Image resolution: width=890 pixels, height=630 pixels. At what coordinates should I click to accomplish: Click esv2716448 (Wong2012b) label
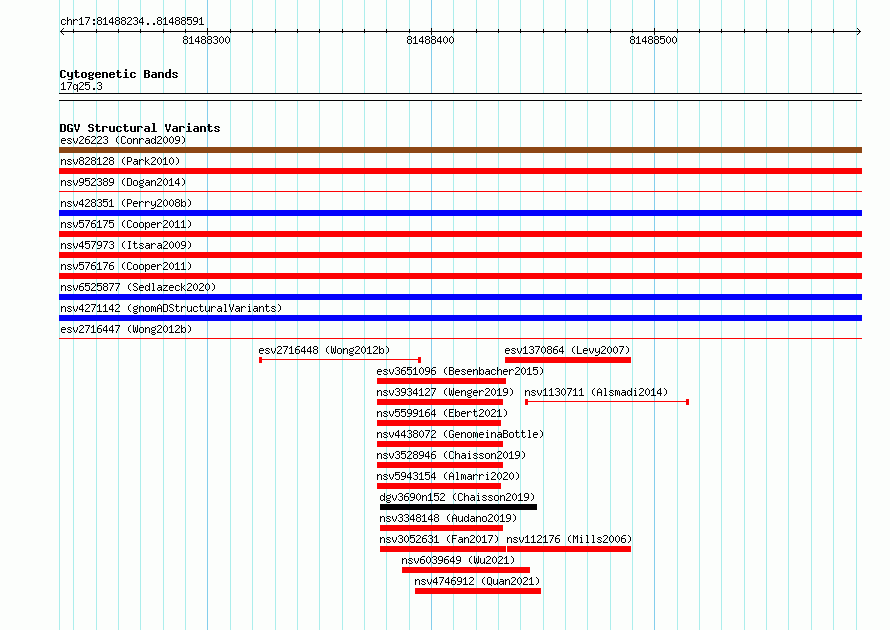[324, 350]
